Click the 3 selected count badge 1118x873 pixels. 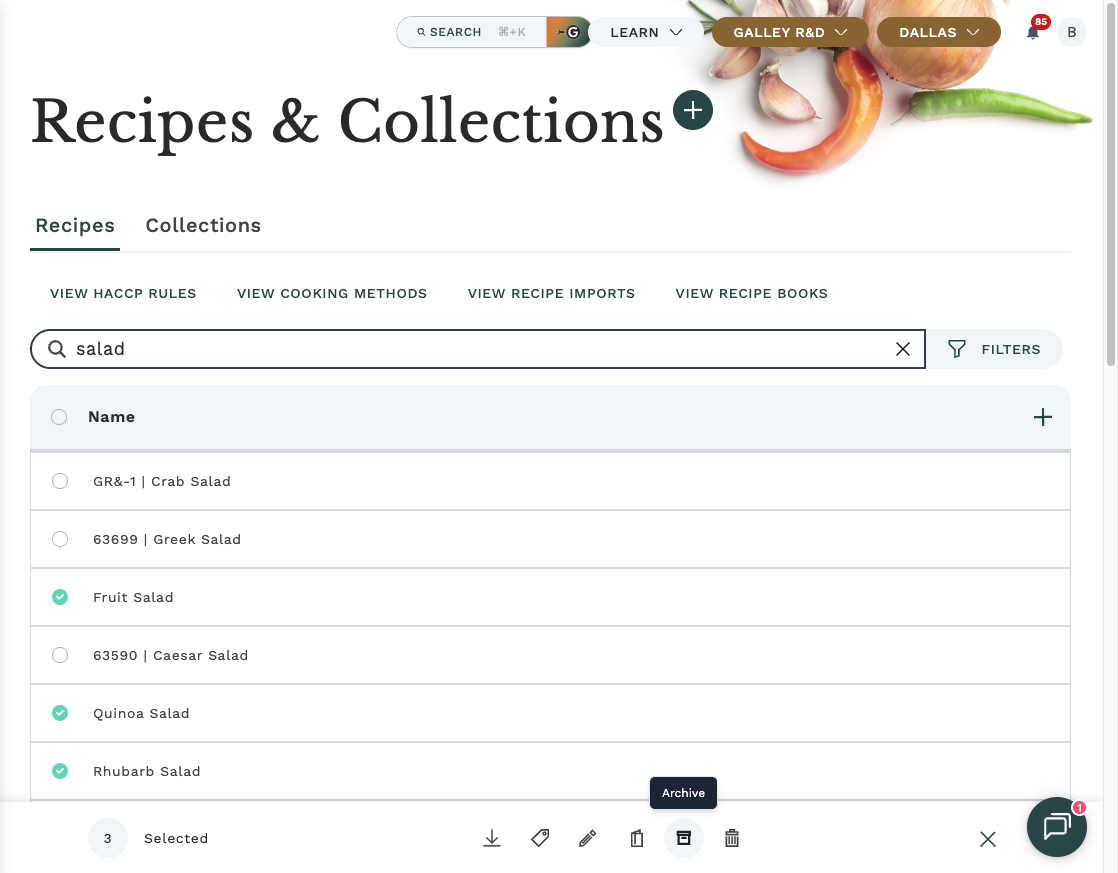click(108, 838)
